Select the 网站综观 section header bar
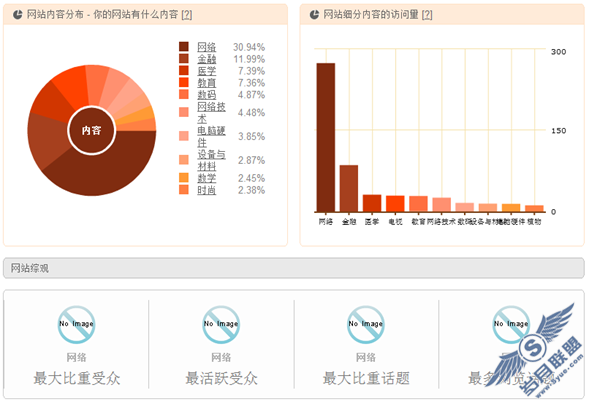This screenshot has height=405, width=589. (x=294, y=268)
